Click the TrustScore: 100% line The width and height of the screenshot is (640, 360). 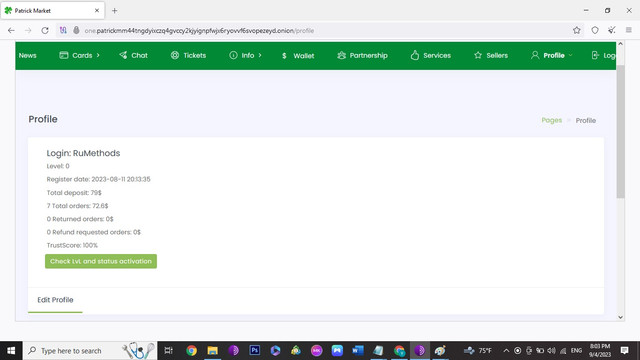click(72, 245)
